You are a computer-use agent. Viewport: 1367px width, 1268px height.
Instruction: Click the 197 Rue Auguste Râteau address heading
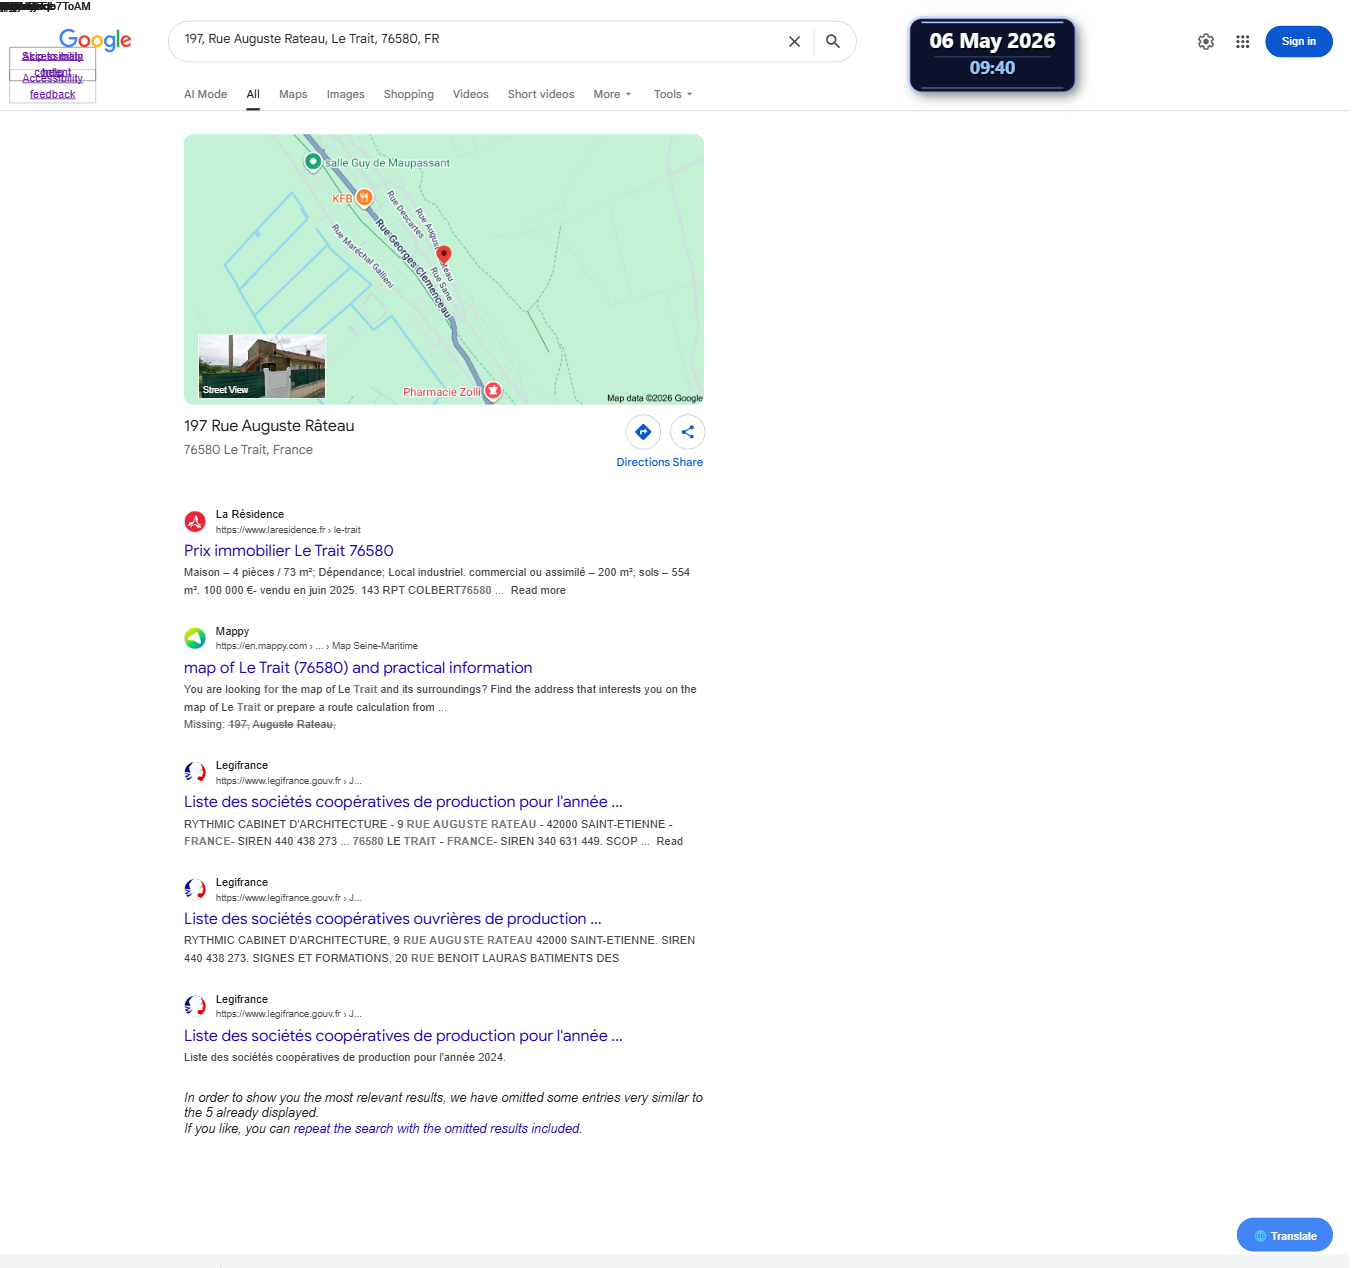pos(269,426)
